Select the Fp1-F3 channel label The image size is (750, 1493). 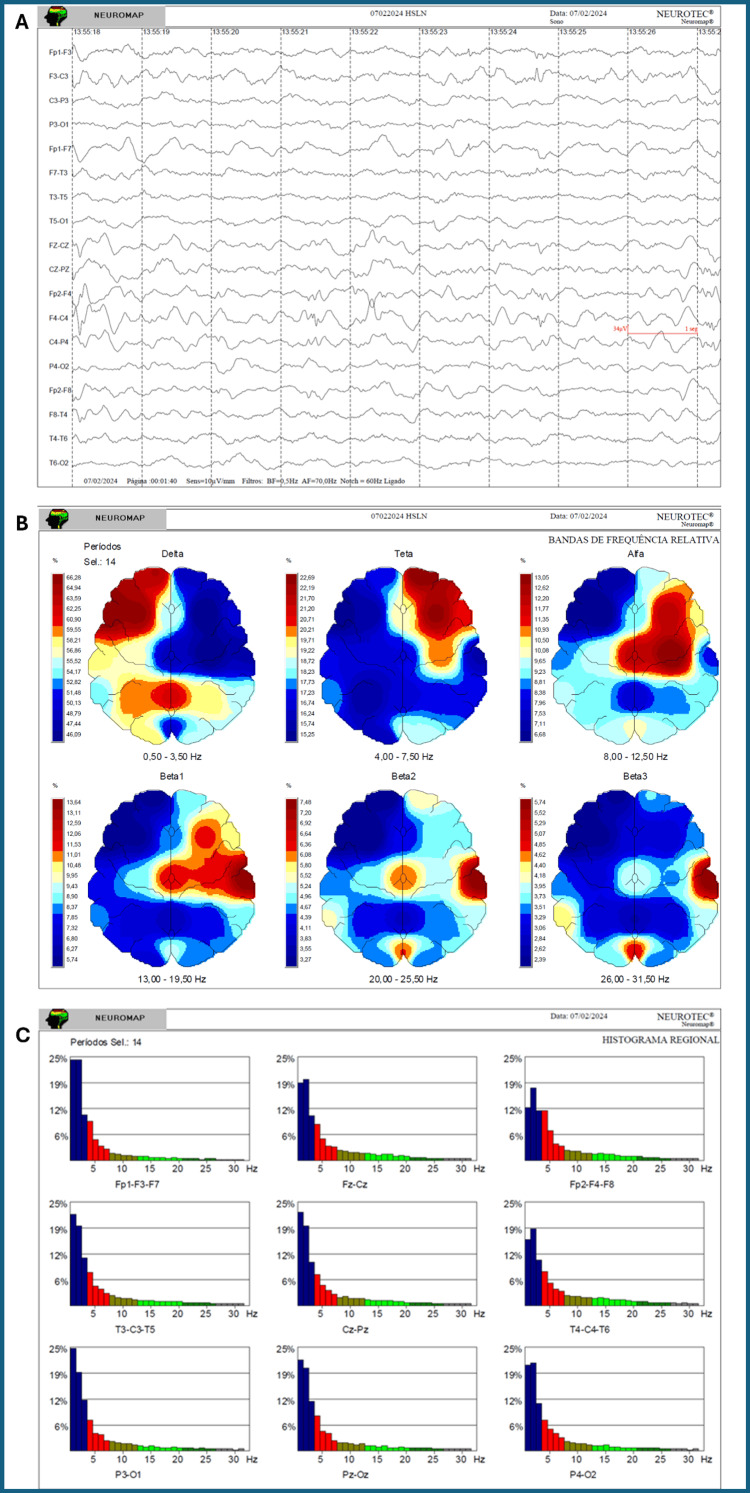59,50
